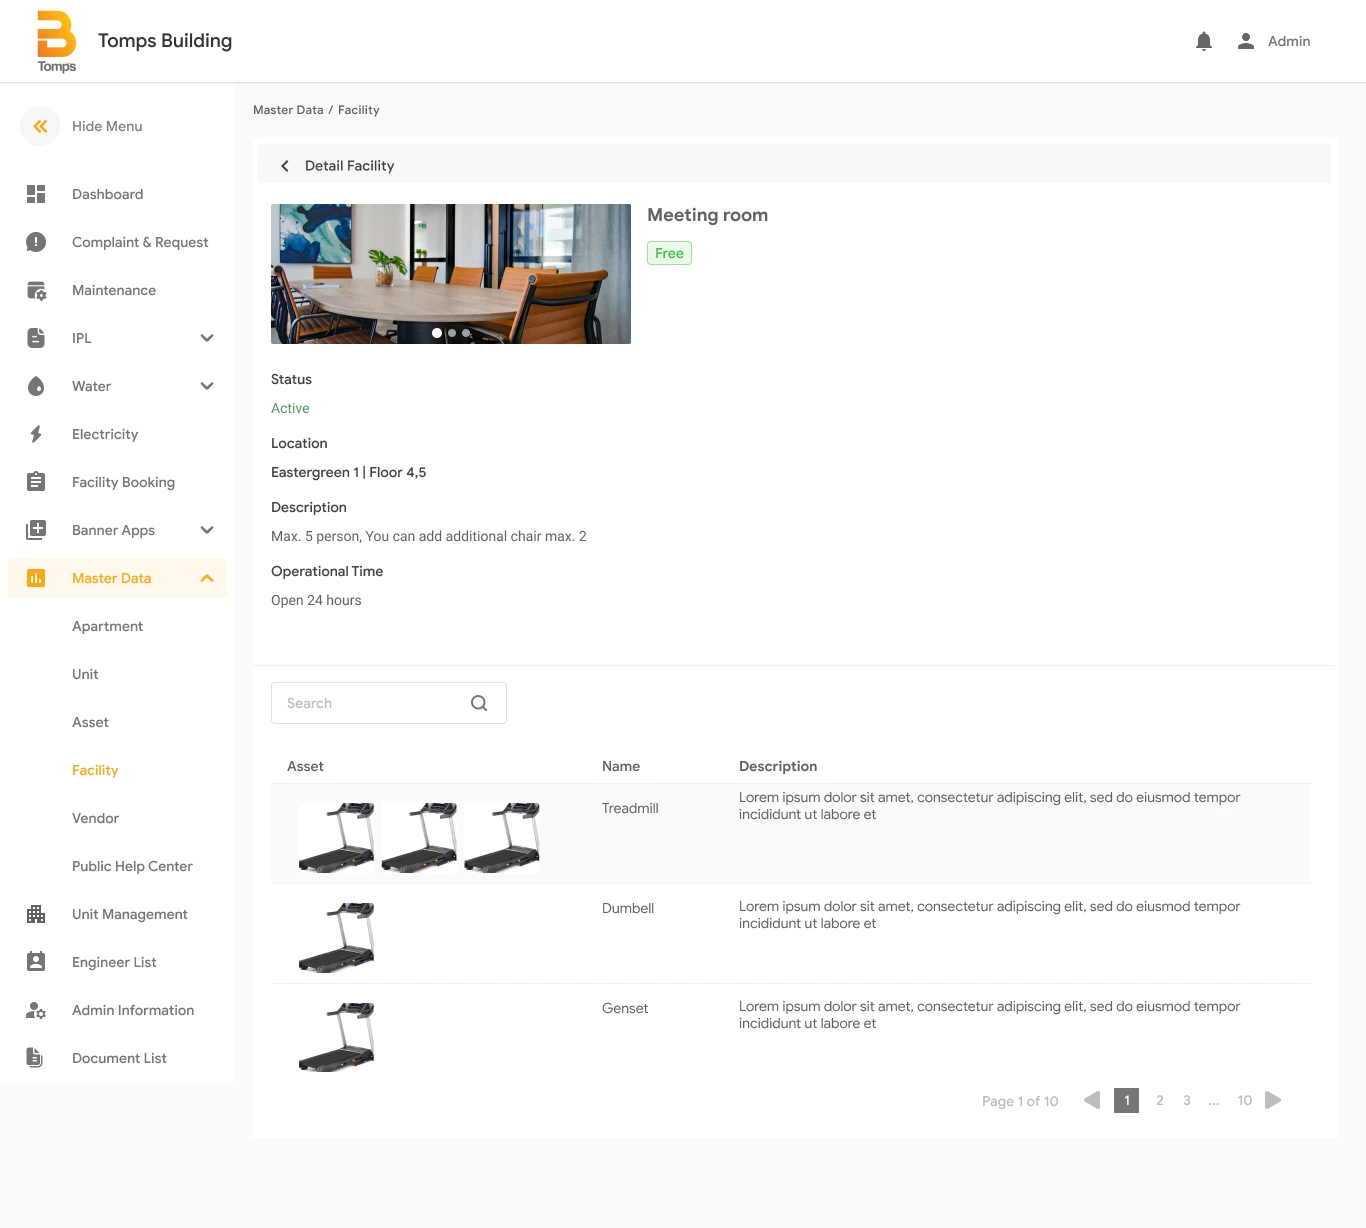Expand the Banner Apps submenu
The image size is (1366, 1228).
(207, 530)
